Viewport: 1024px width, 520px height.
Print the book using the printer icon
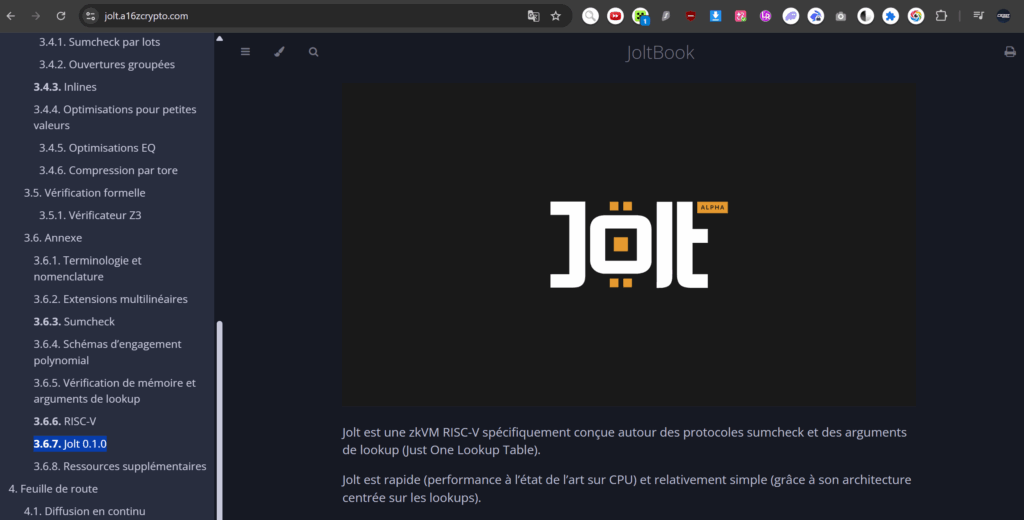[x=1010, y=52]
